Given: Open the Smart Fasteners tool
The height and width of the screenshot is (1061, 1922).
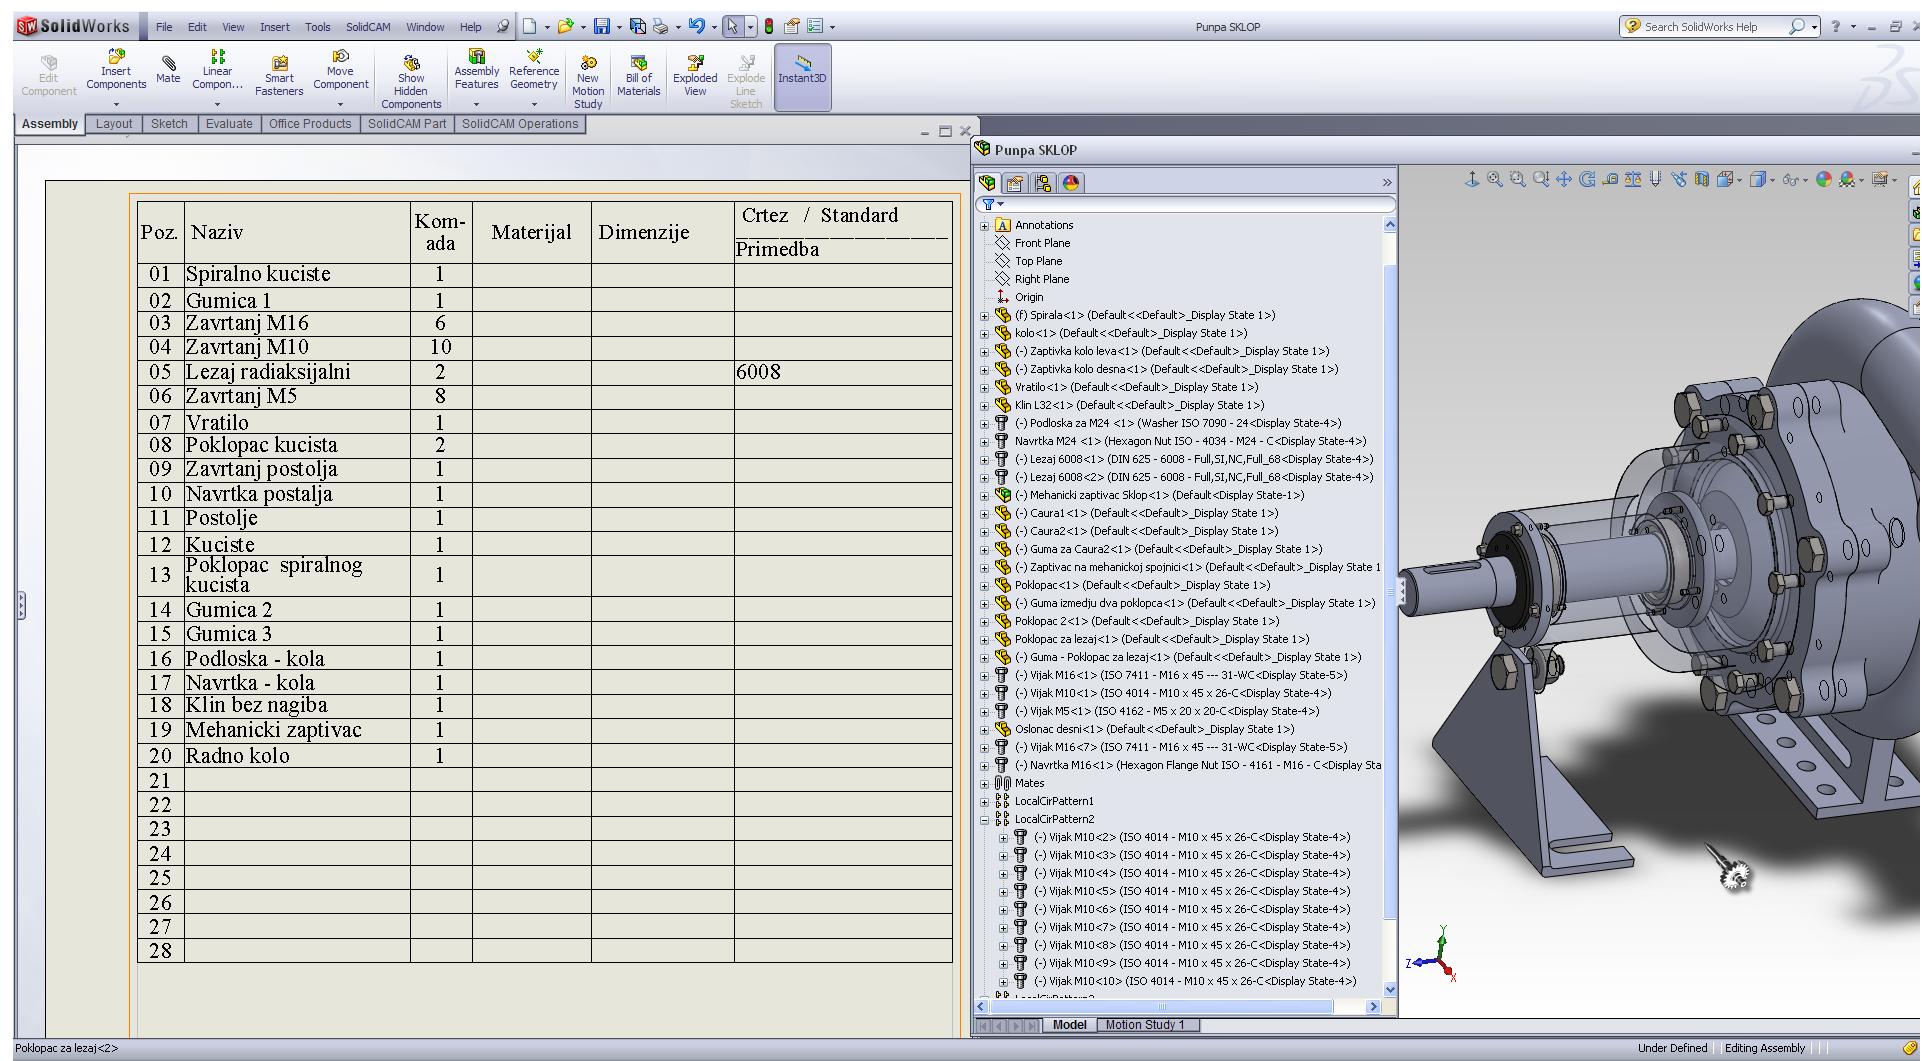Looking at the screenshot, I should 279,77.
